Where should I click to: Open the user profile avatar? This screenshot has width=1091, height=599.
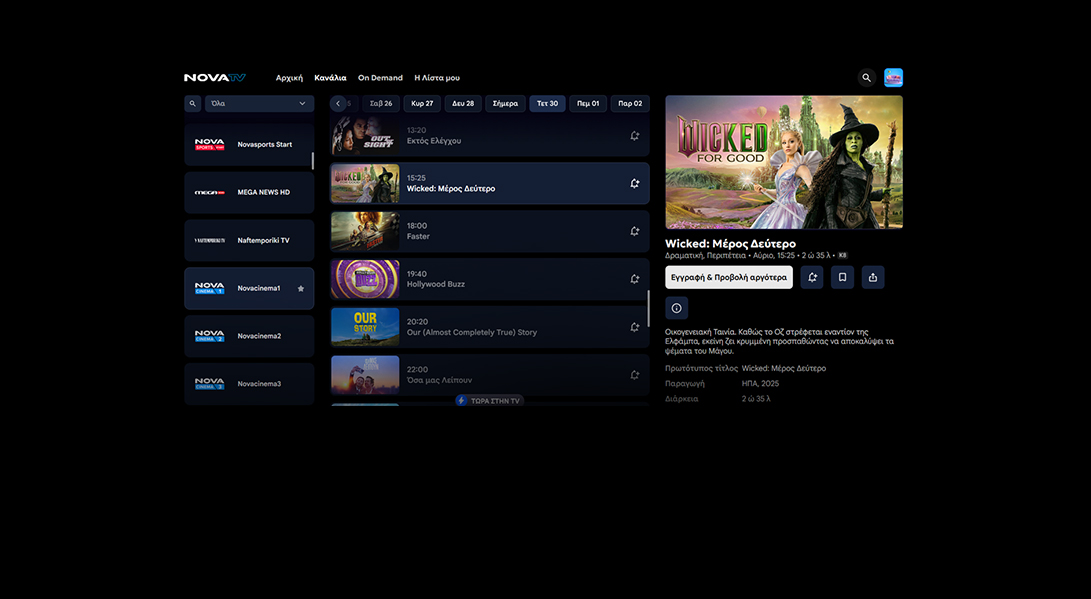point(893,78)
